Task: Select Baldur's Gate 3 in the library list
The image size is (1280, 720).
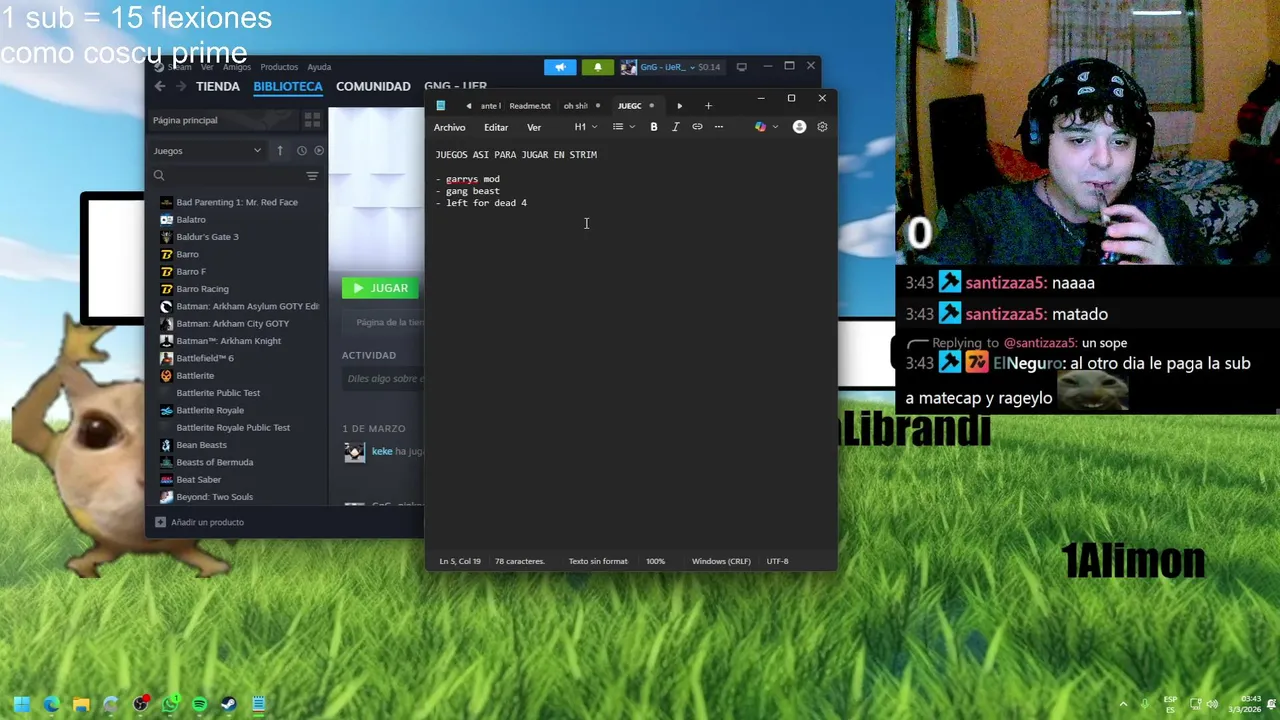Action: tap(207, 237)
